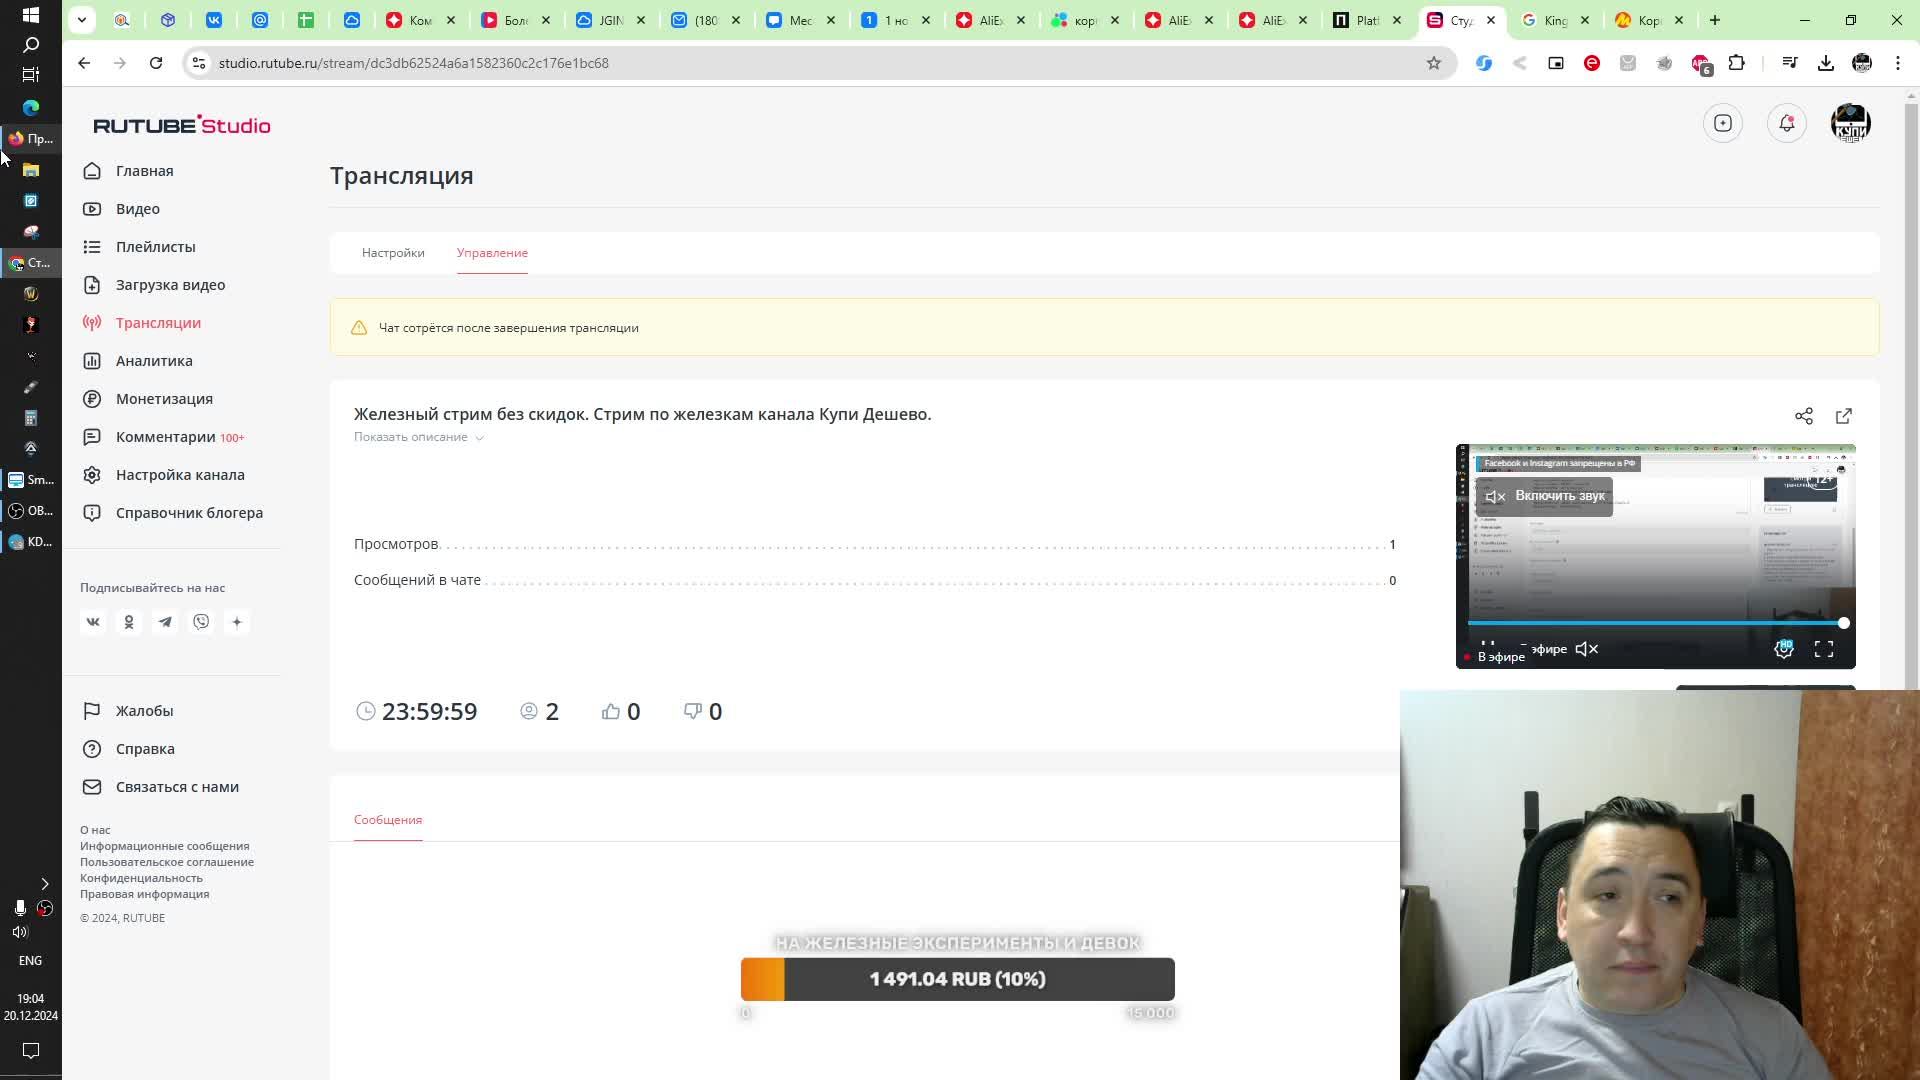Open VK social link icon
The height and width of the screenshot is (1080, 1920).
tap(93, 622)
